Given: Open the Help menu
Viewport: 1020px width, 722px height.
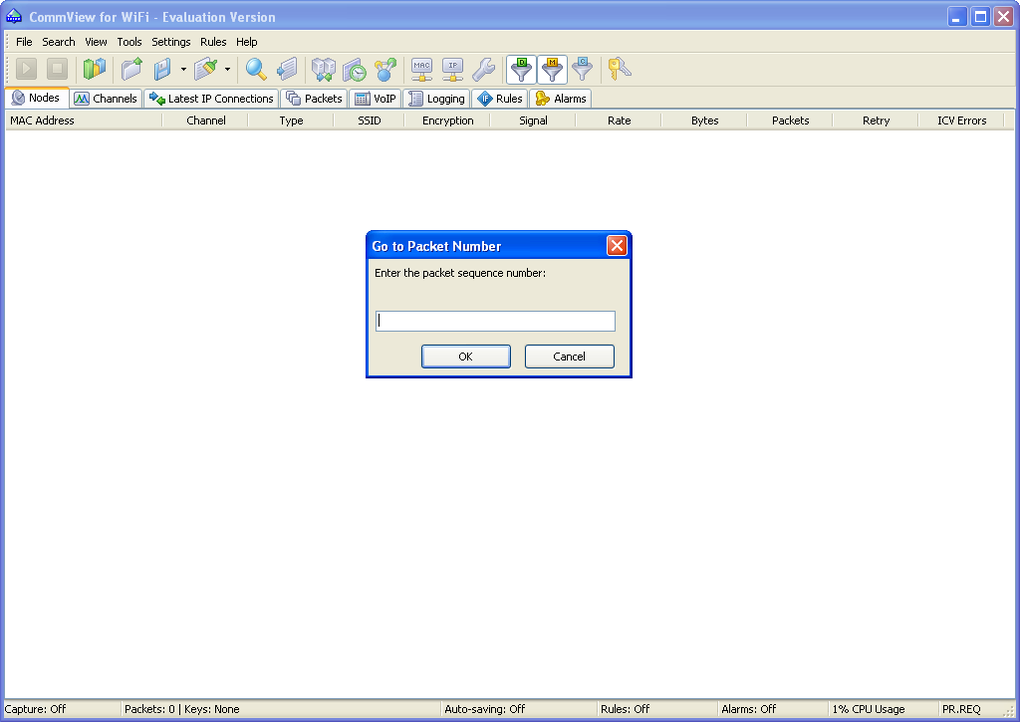Looking at the screenshot, I should tap(247, 42).
